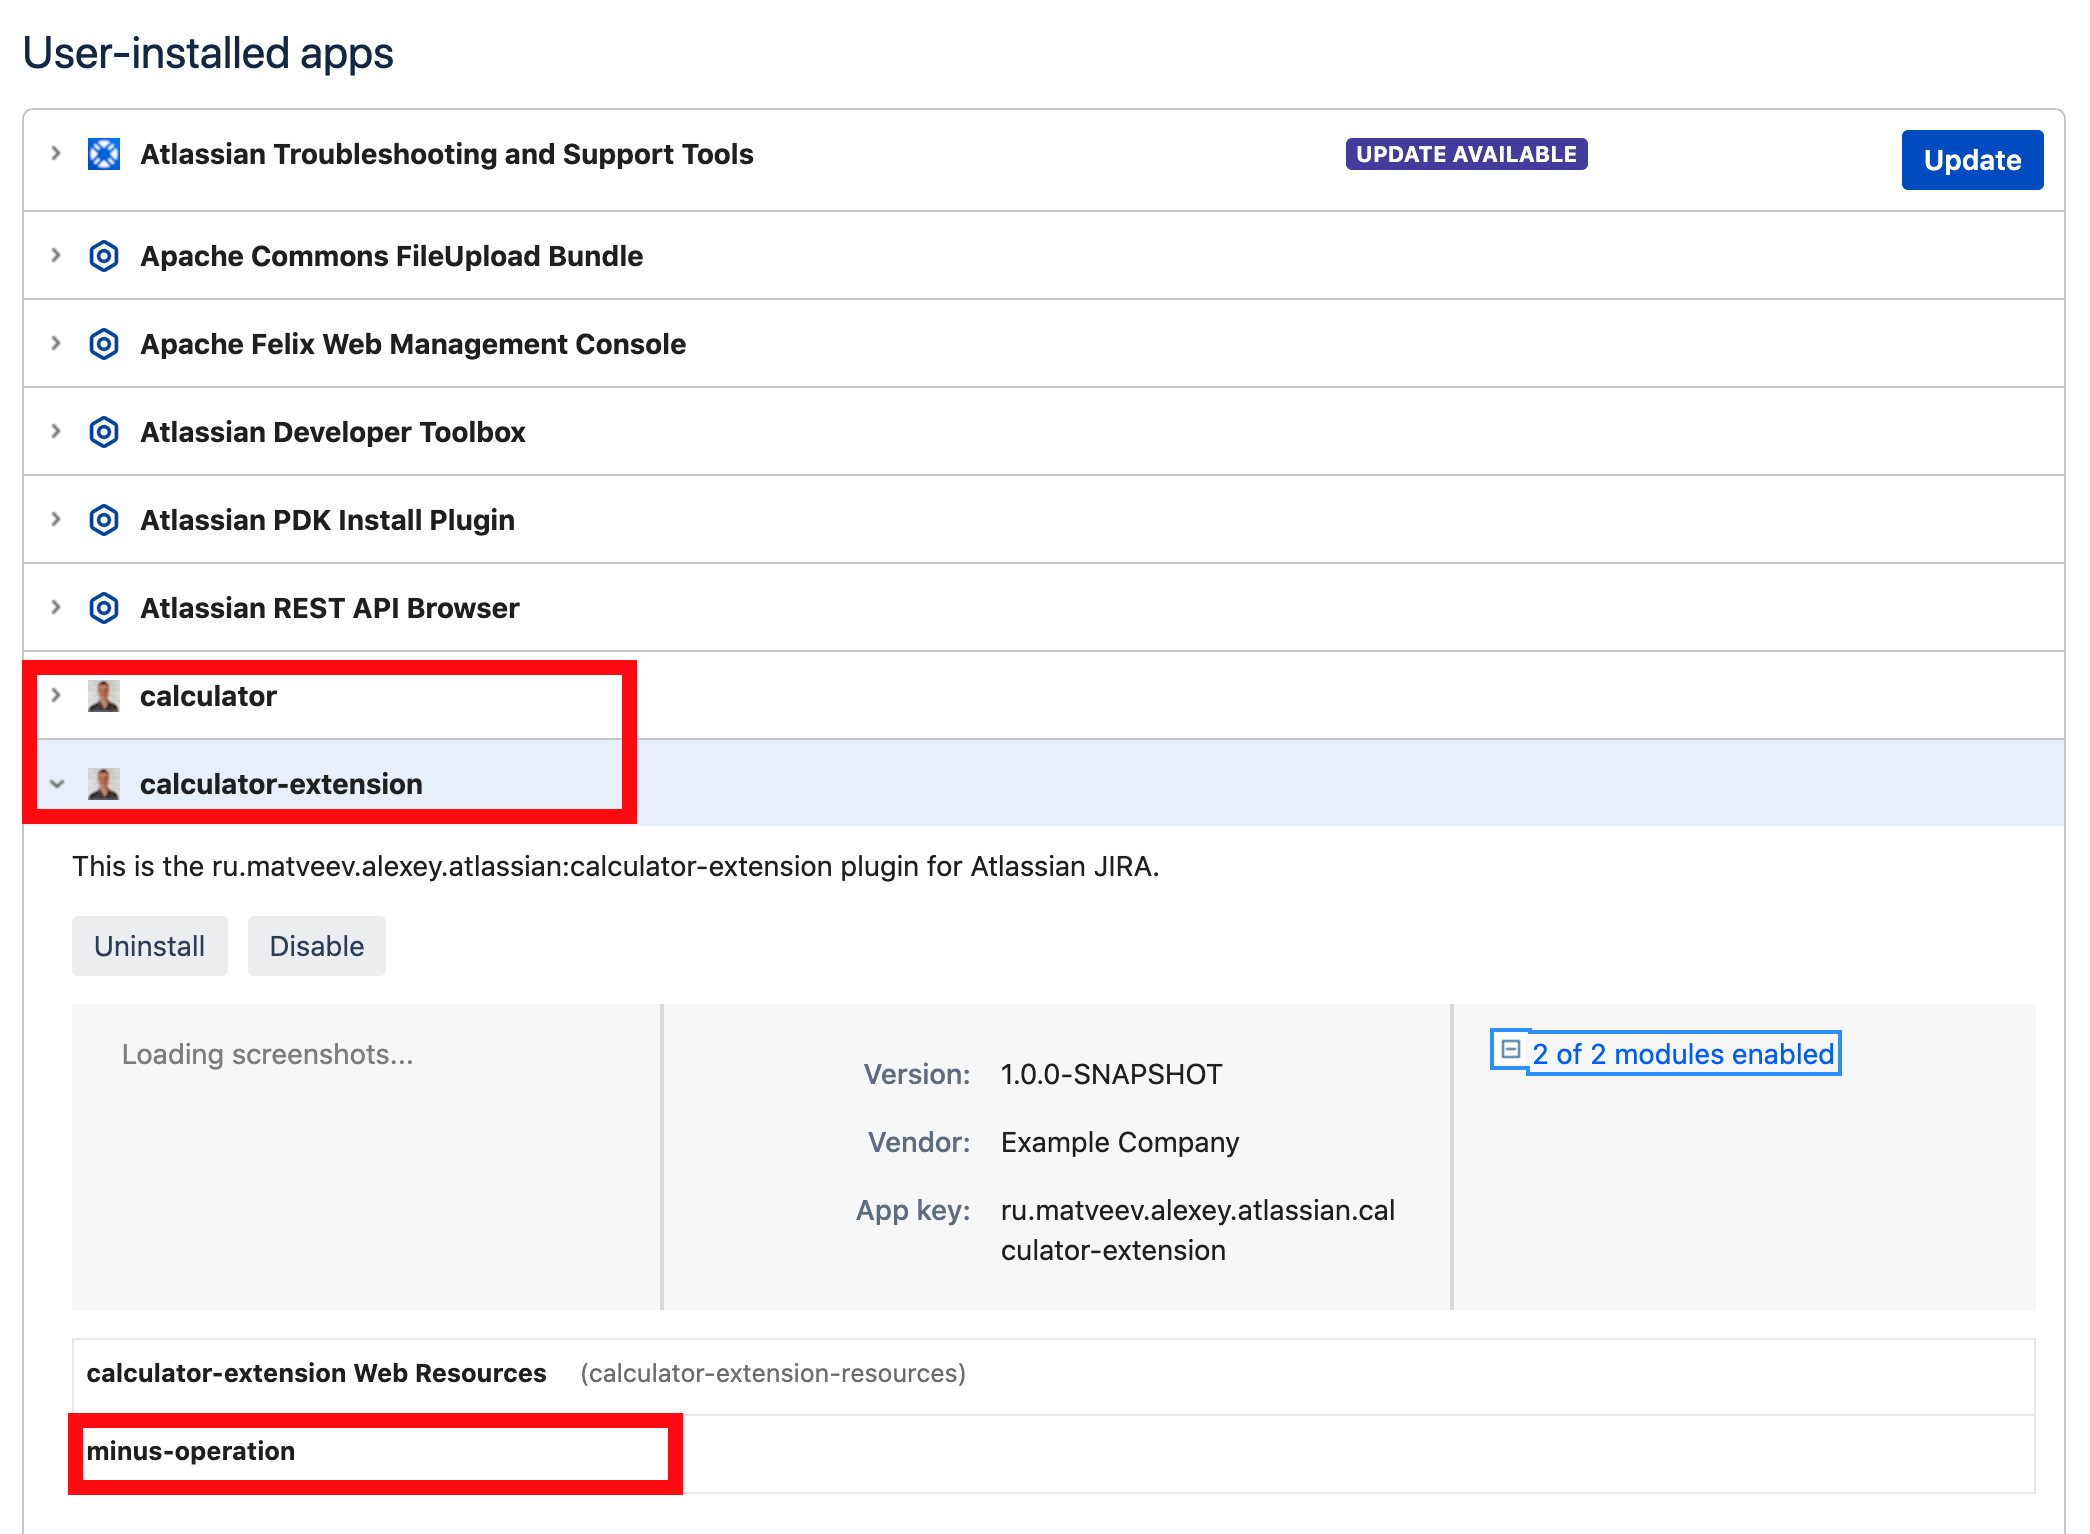Click the blue Update button

point(1972,160)
